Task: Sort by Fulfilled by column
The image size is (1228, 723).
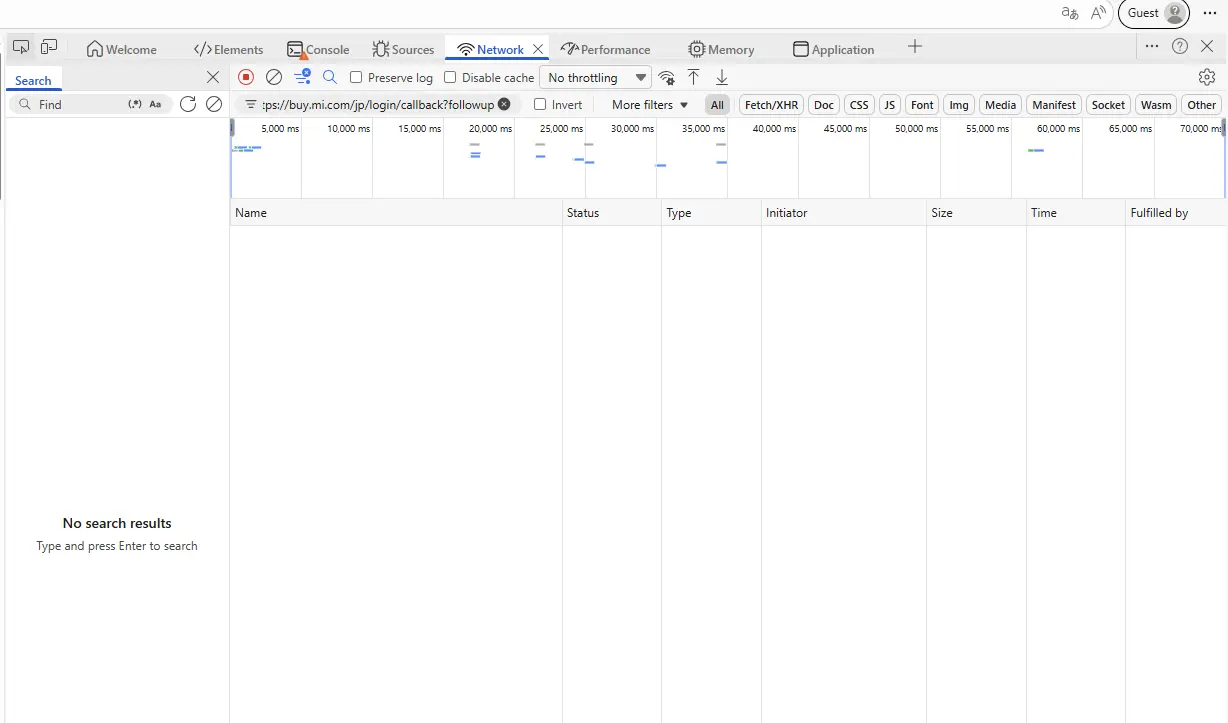Action: [x=1176, y=213]
